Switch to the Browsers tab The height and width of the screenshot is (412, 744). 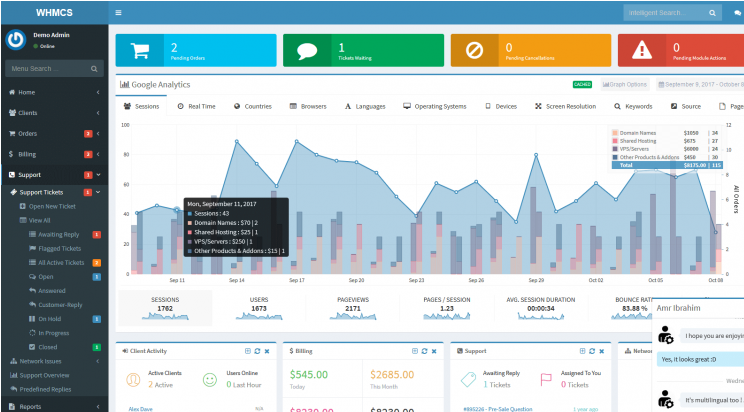[x=308, y=106]
